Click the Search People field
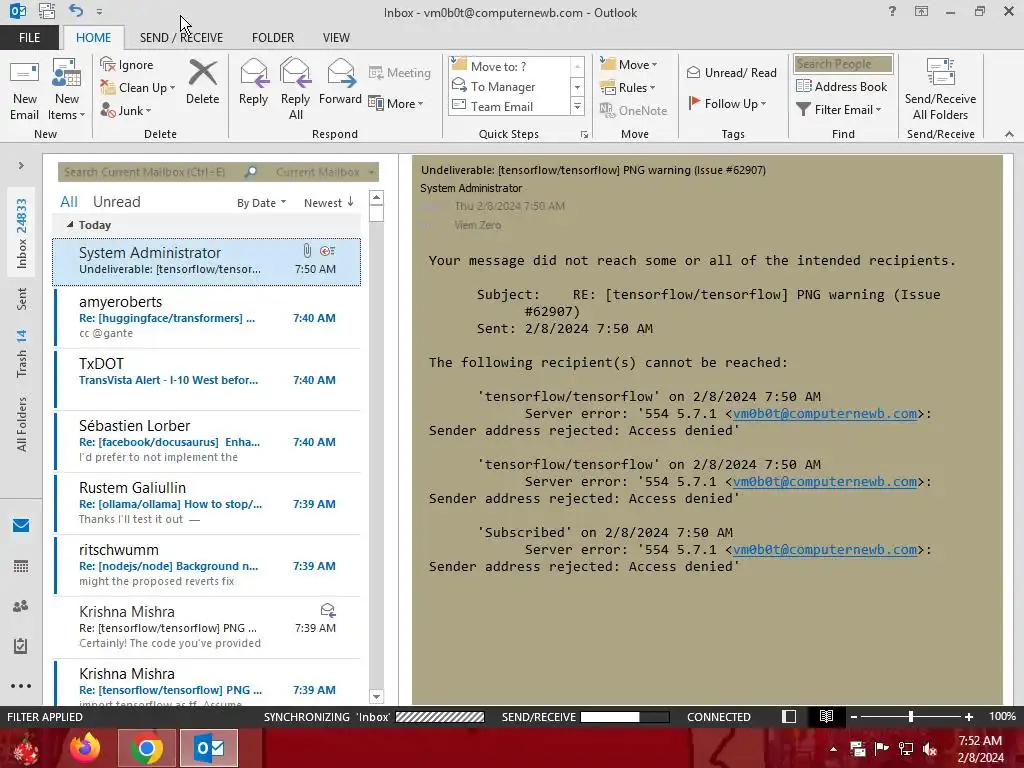This screenshot has width=1024, height=768. 843,64
